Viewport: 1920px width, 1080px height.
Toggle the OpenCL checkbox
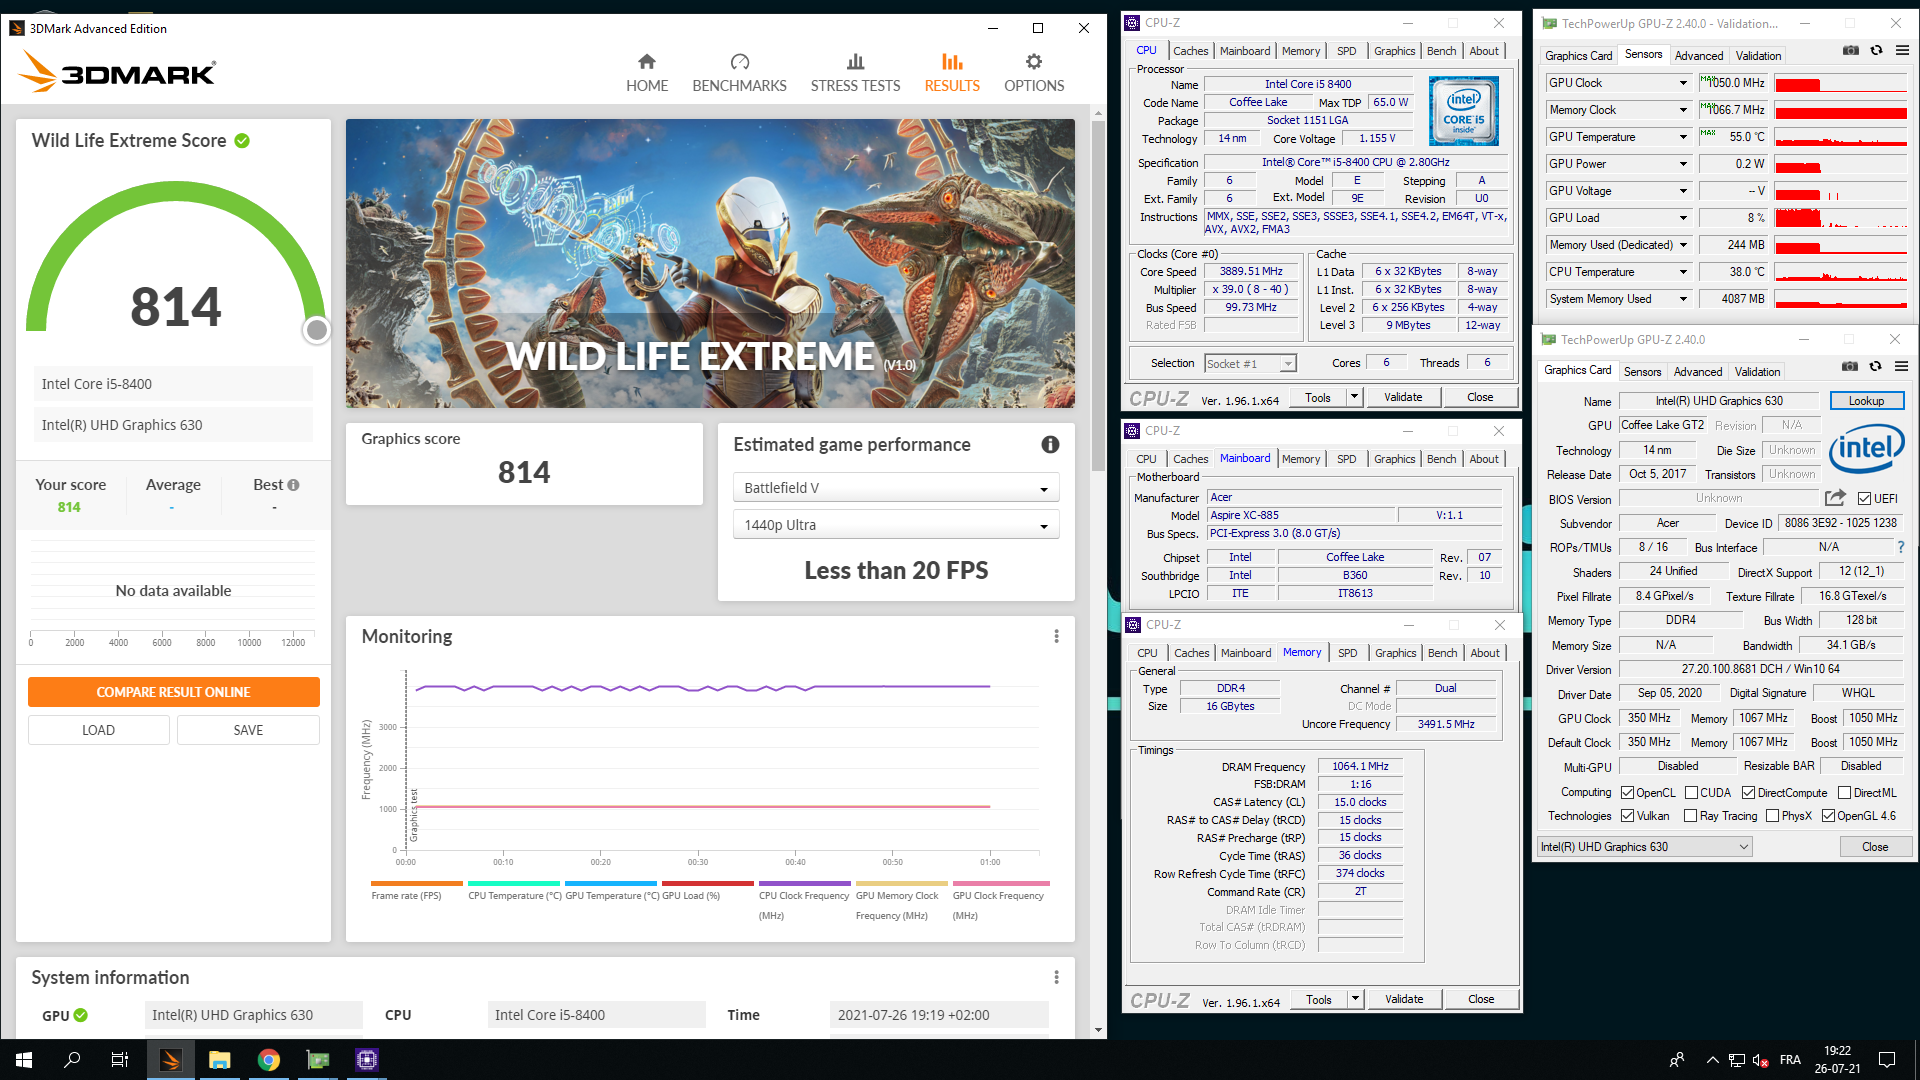(x=1627, y=793)
